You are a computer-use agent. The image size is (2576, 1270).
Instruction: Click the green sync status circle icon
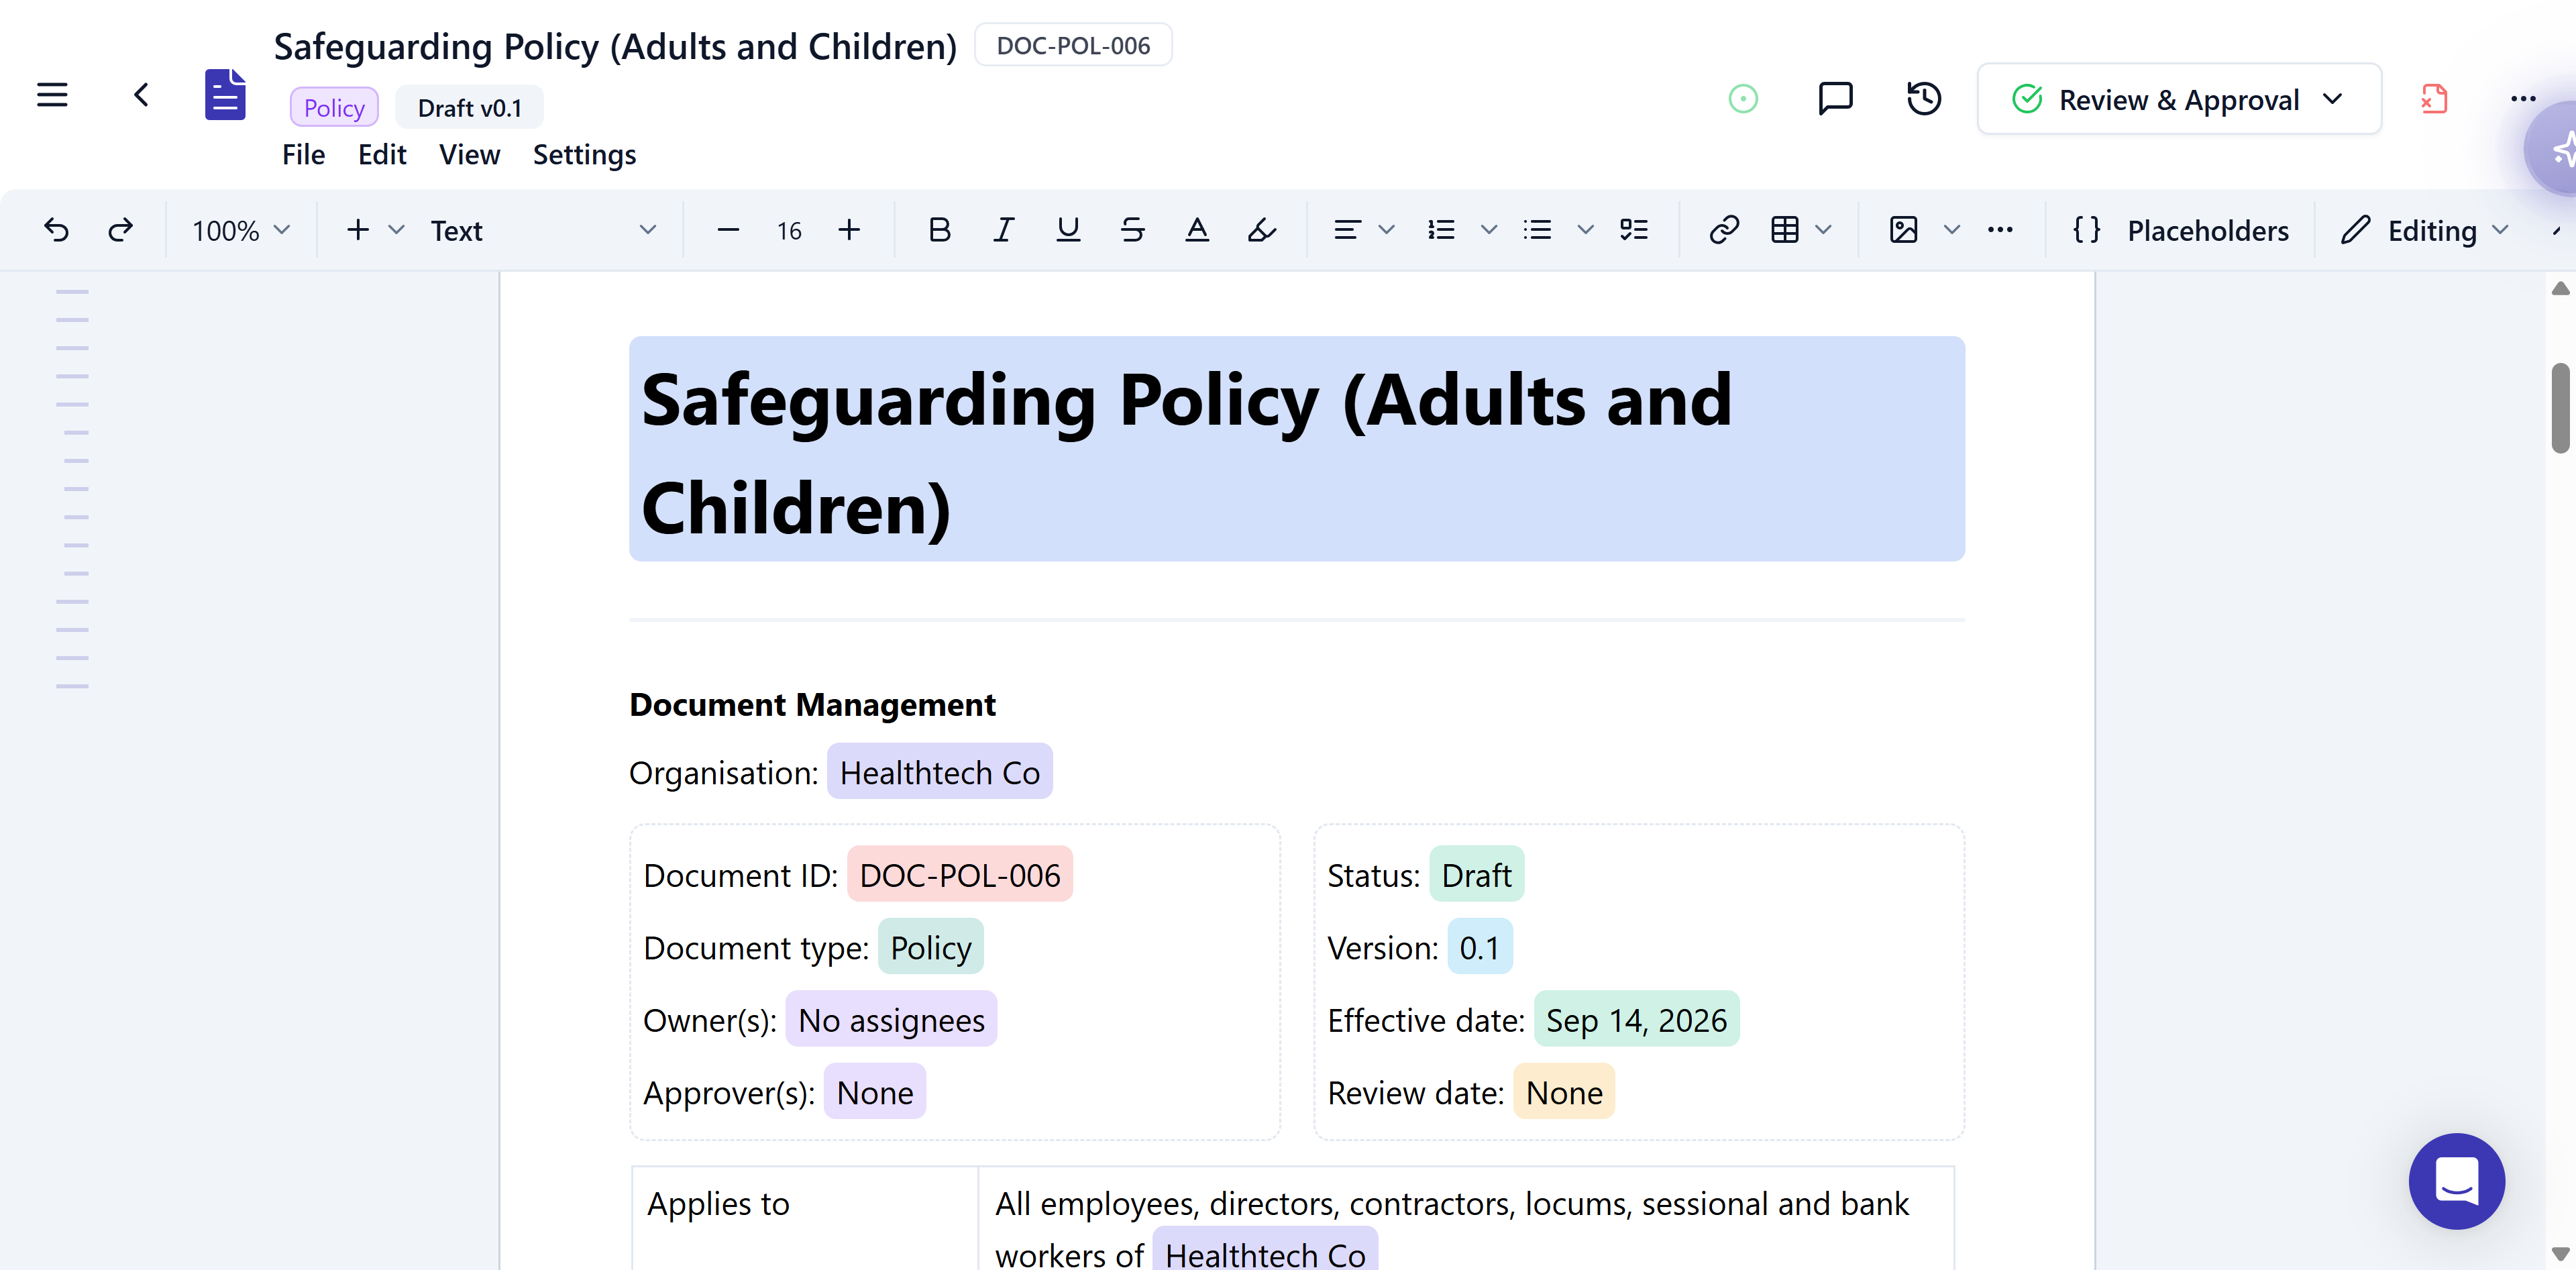tap(1743, 98)
